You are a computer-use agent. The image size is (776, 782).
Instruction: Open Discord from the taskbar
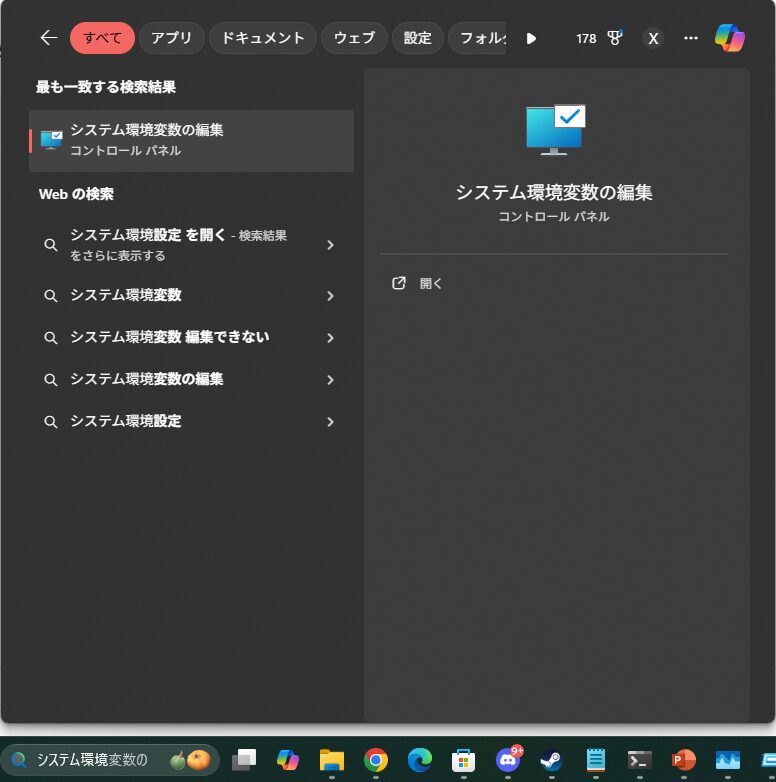pos(508,759)
